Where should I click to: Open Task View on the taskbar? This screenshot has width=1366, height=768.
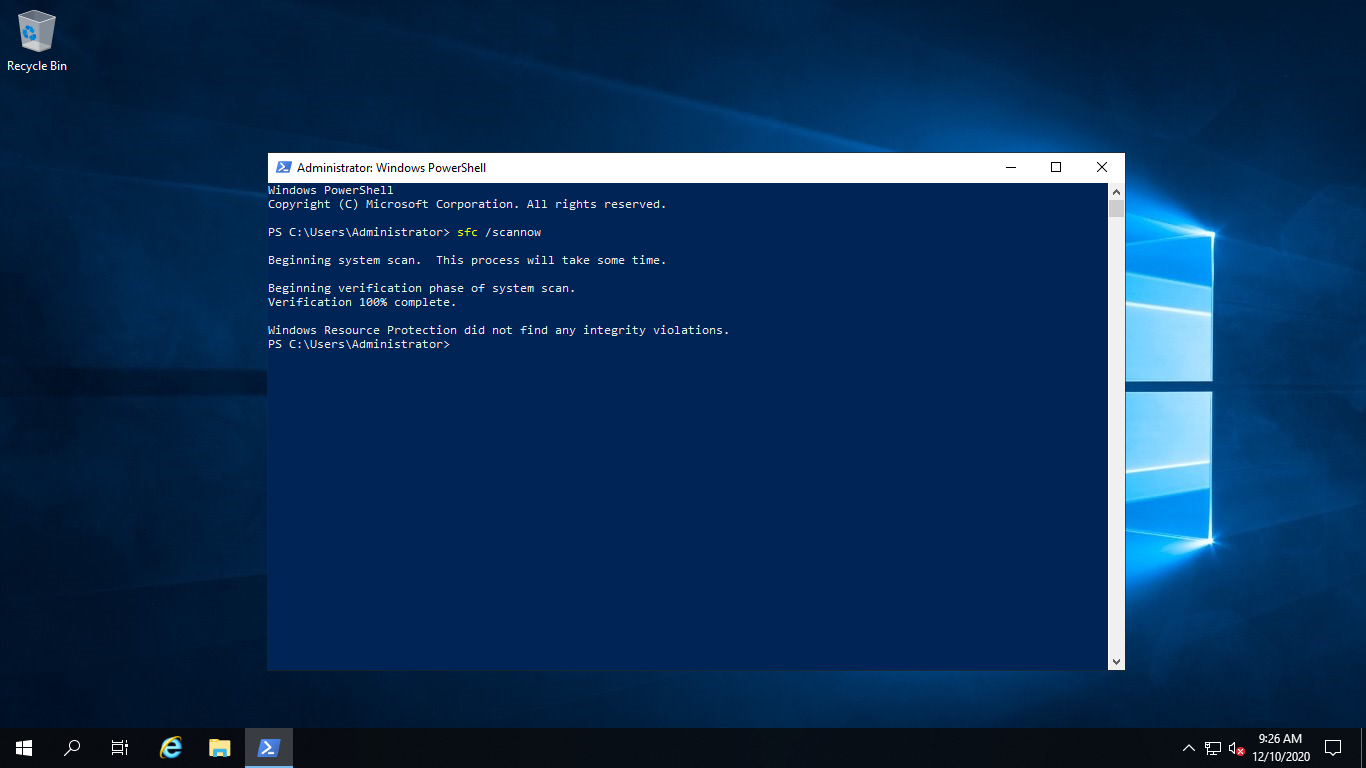click(x=120, y=747)
